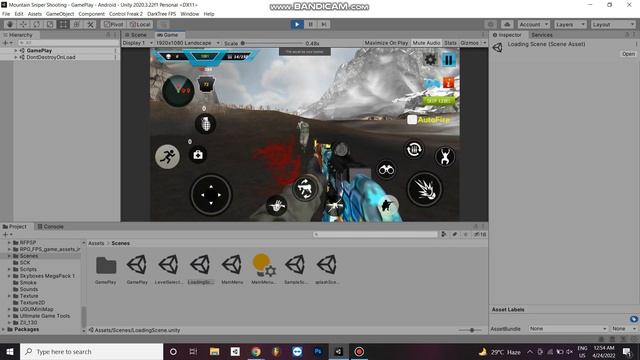640x360 pixels.
Task: Open the Control Freak 2 menu
Action: click(126, 14)
